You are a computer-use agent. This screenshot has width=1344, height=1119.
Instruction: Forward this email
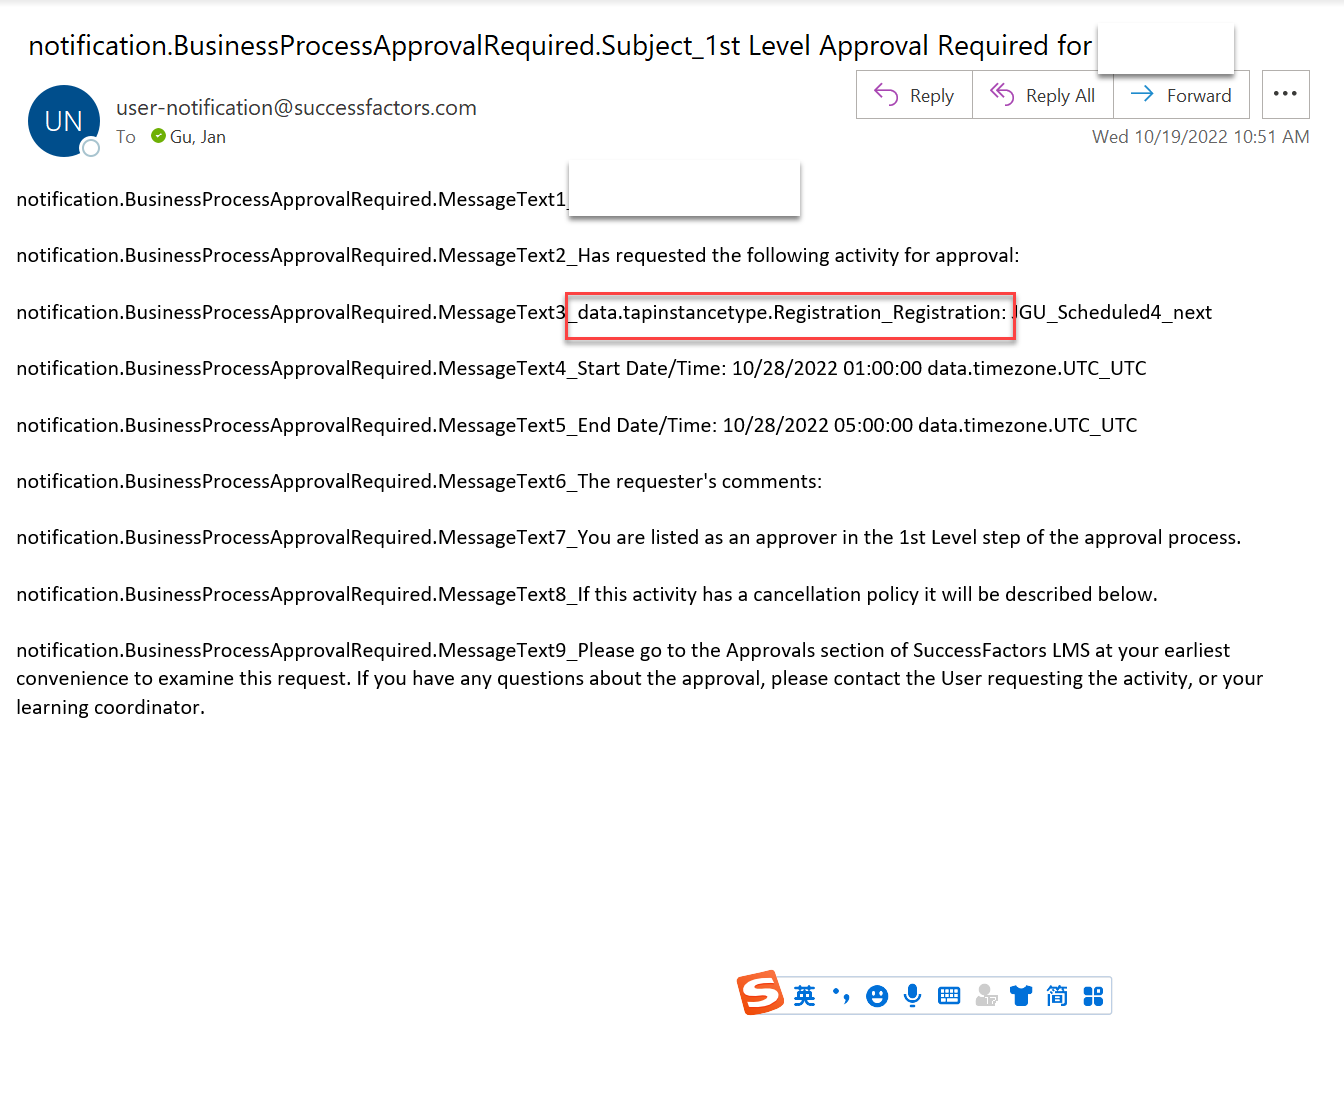click(1181, 95)
